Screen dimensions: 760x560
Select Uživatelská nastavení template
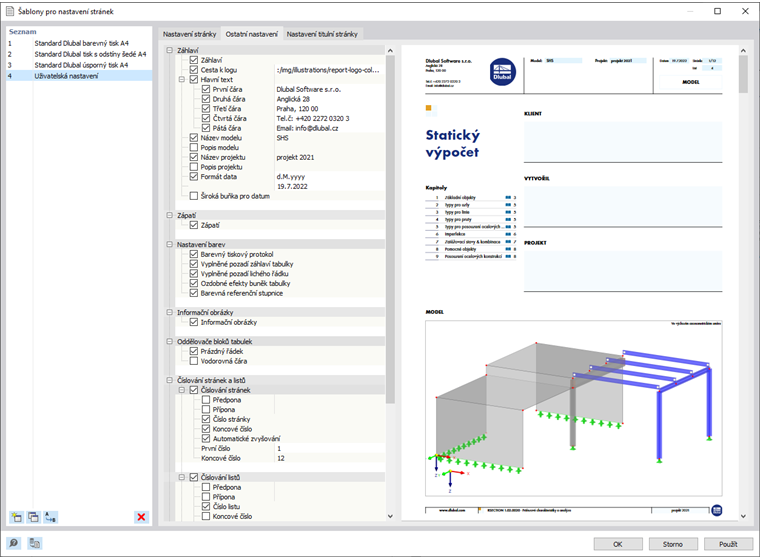tap(79, 76)
